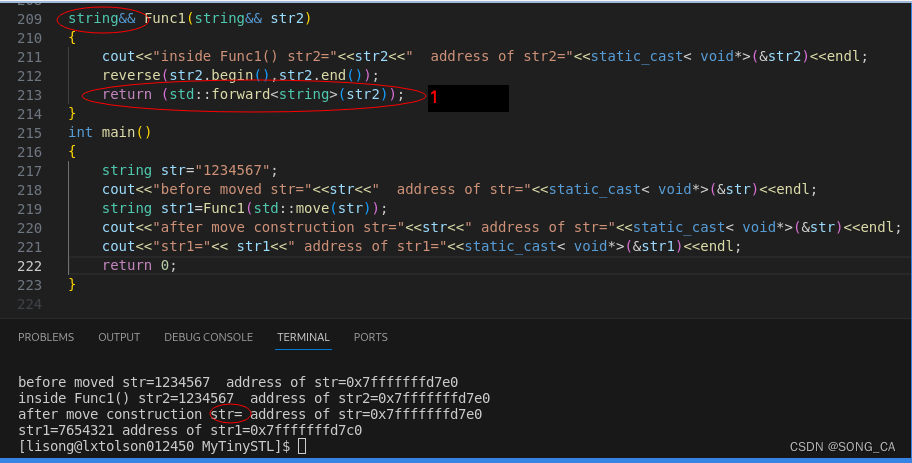The height and width of the screenshot is (463, 912).
Task: Click line number 209 in the gutter
Action: pos(30,19)
